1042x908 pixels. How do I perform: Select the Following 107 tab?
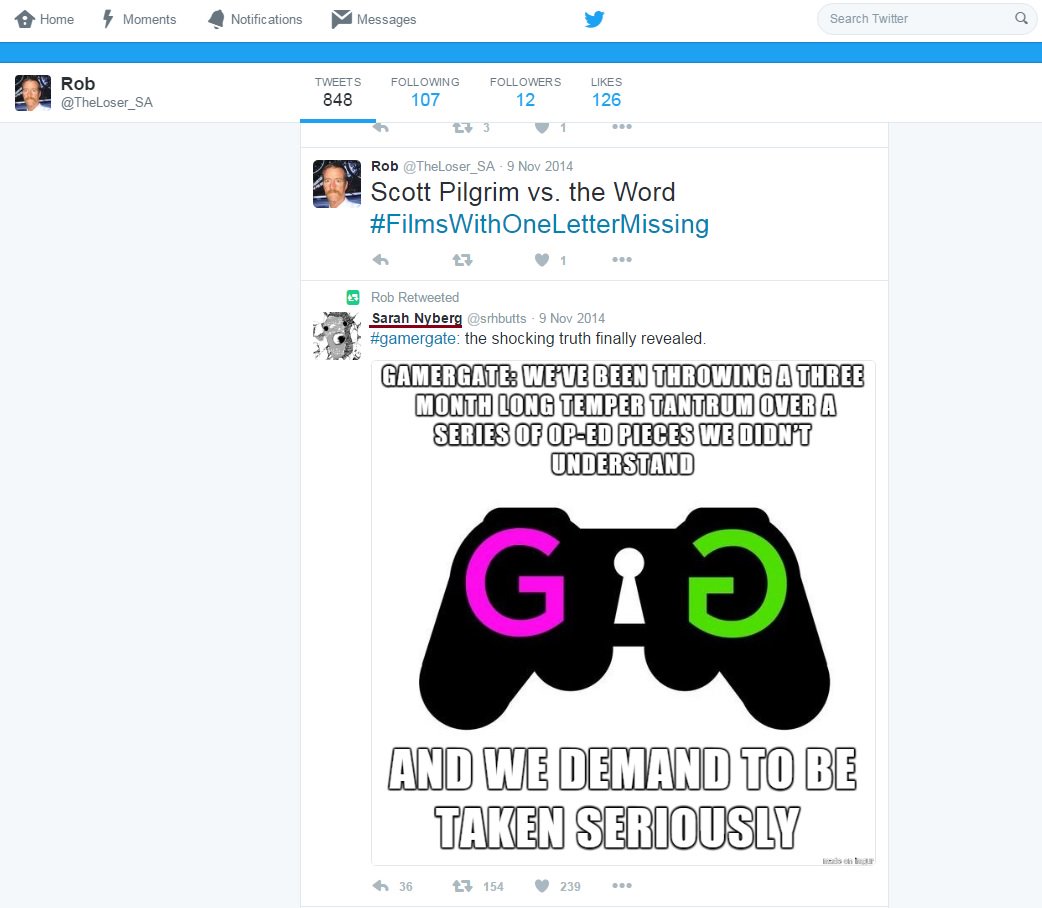coord(425,92)
